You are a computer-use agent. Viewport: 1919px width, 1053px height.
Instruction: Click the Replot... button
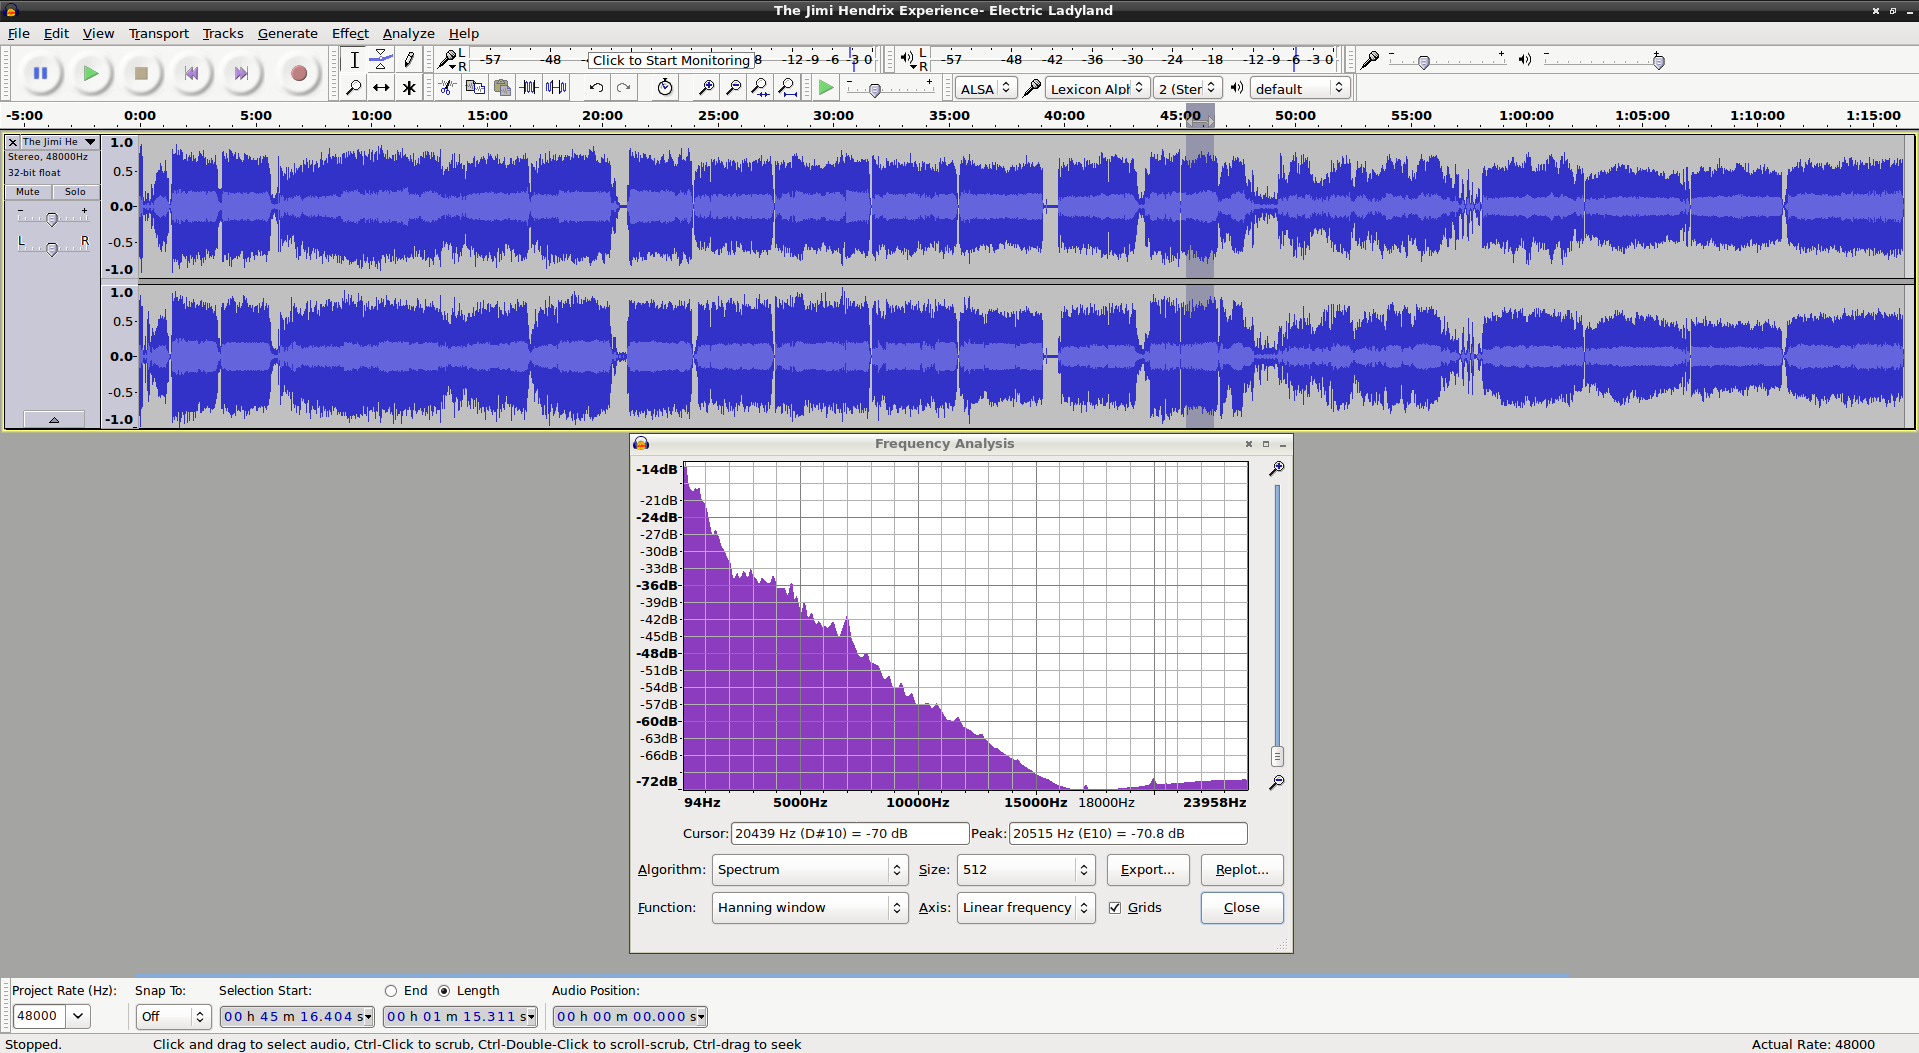coord(1242,870)
